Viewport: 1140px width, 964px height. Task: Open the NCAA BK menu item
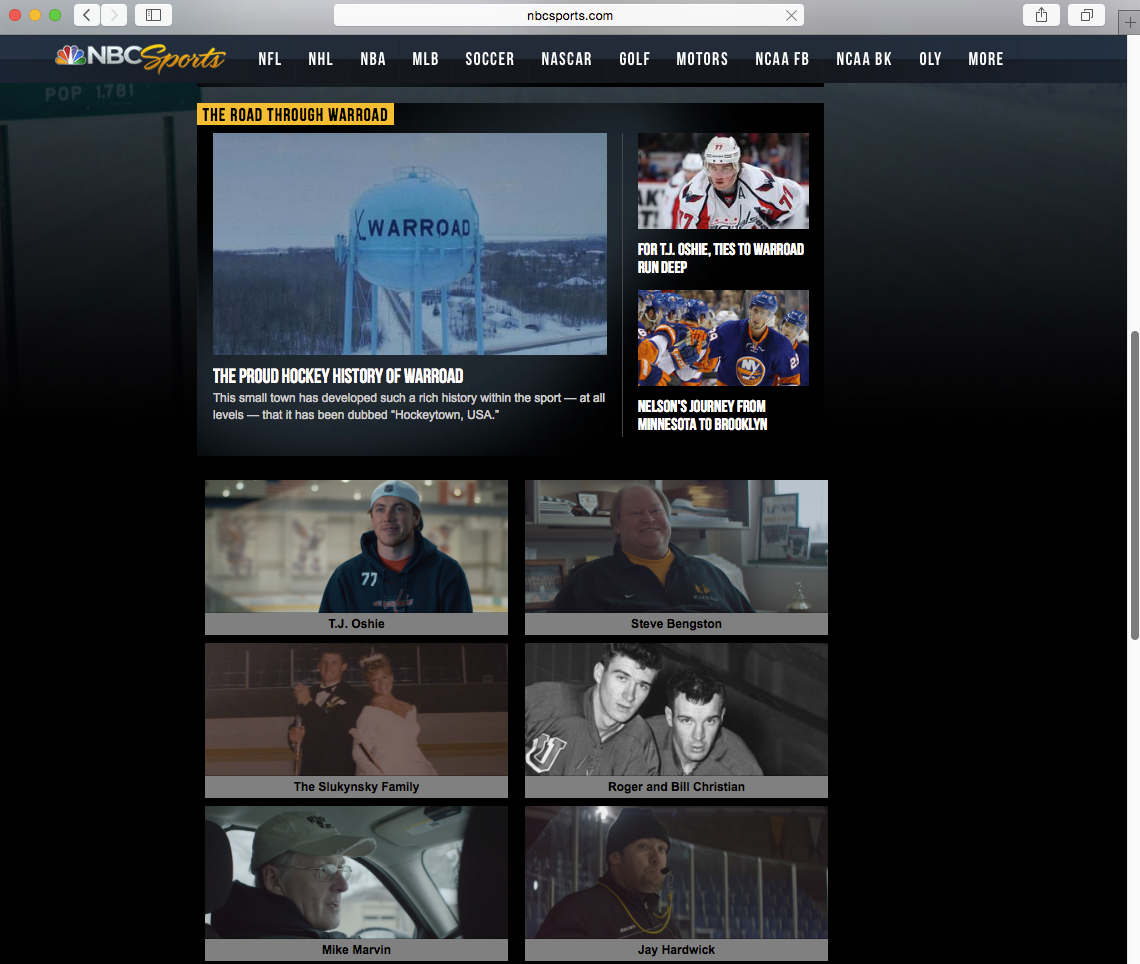pos(864,59)
